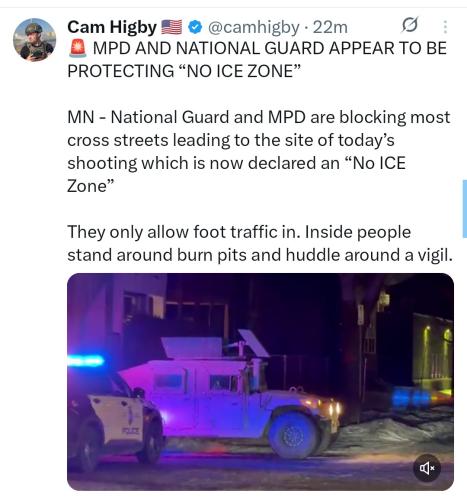Click the red siren emoji
Screen dimensions: 467x500
(x=78, y=49)
